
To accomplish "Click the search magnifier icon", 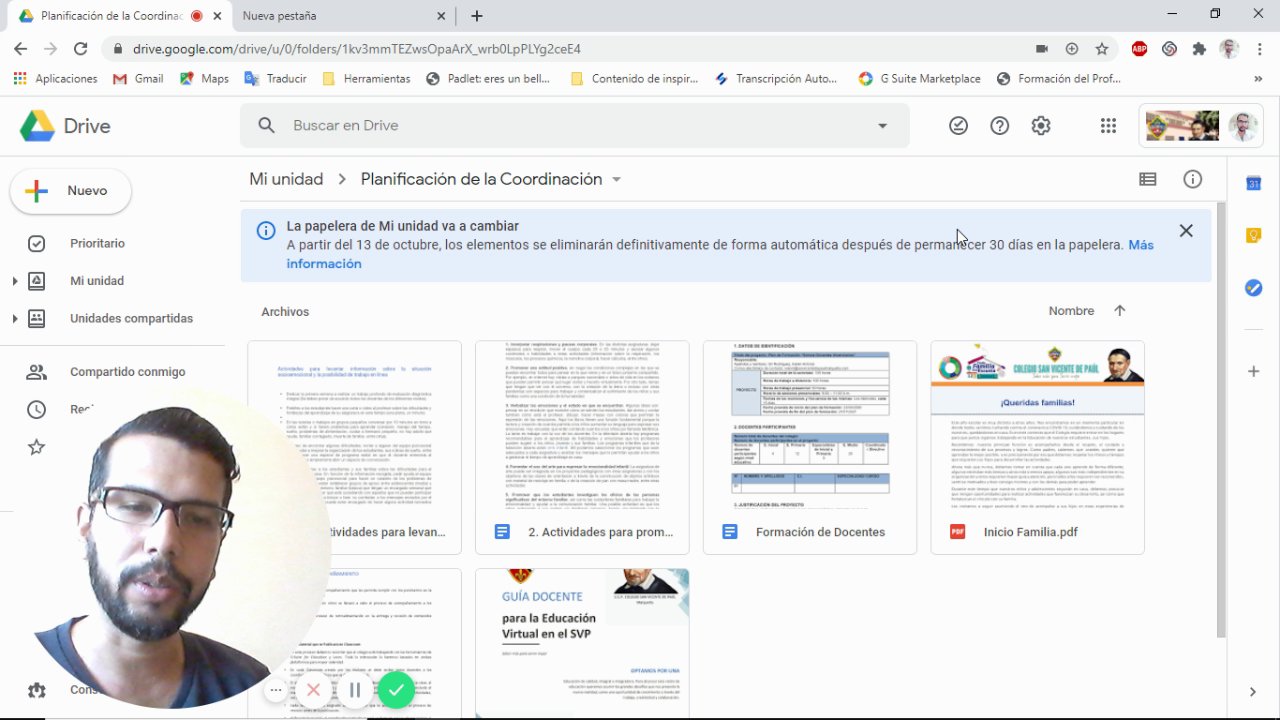I will point(266,125).
